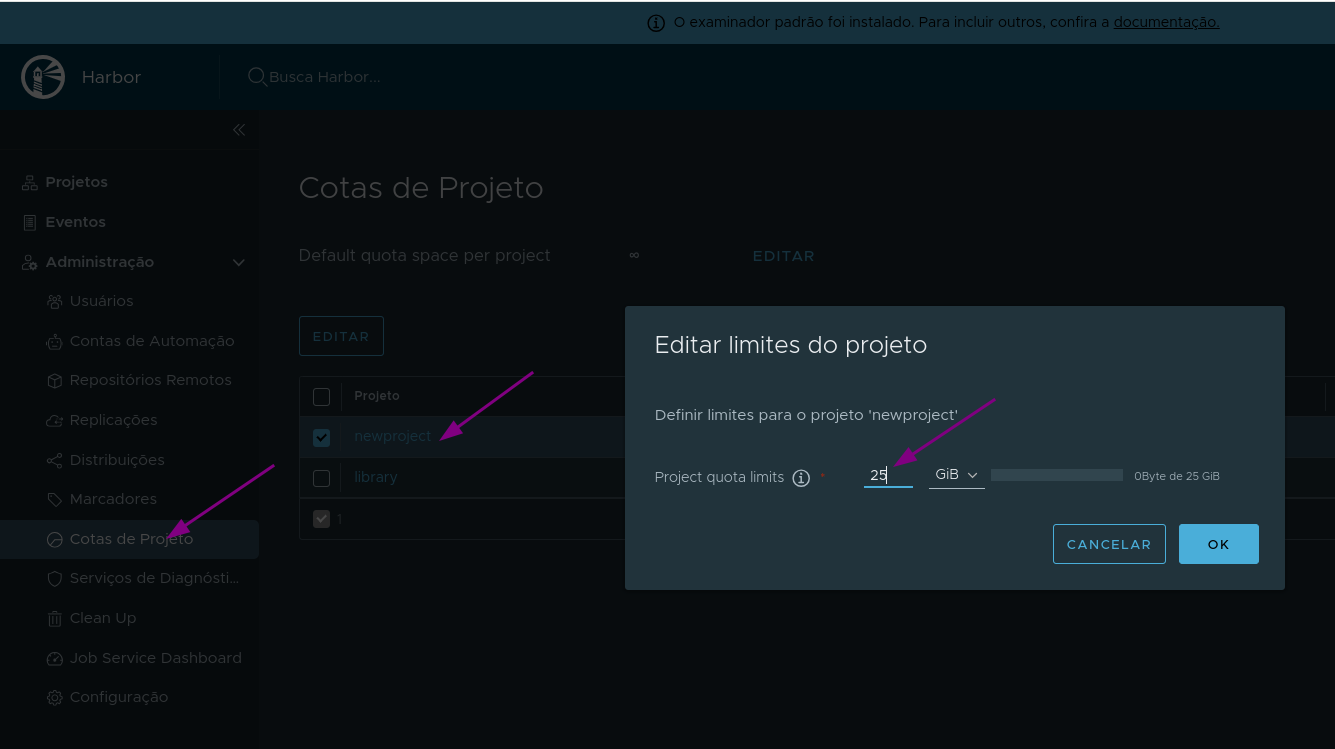1335x749 pixels.
Task: Click the quota limit input containing 25
Action: tap(888, 477)
